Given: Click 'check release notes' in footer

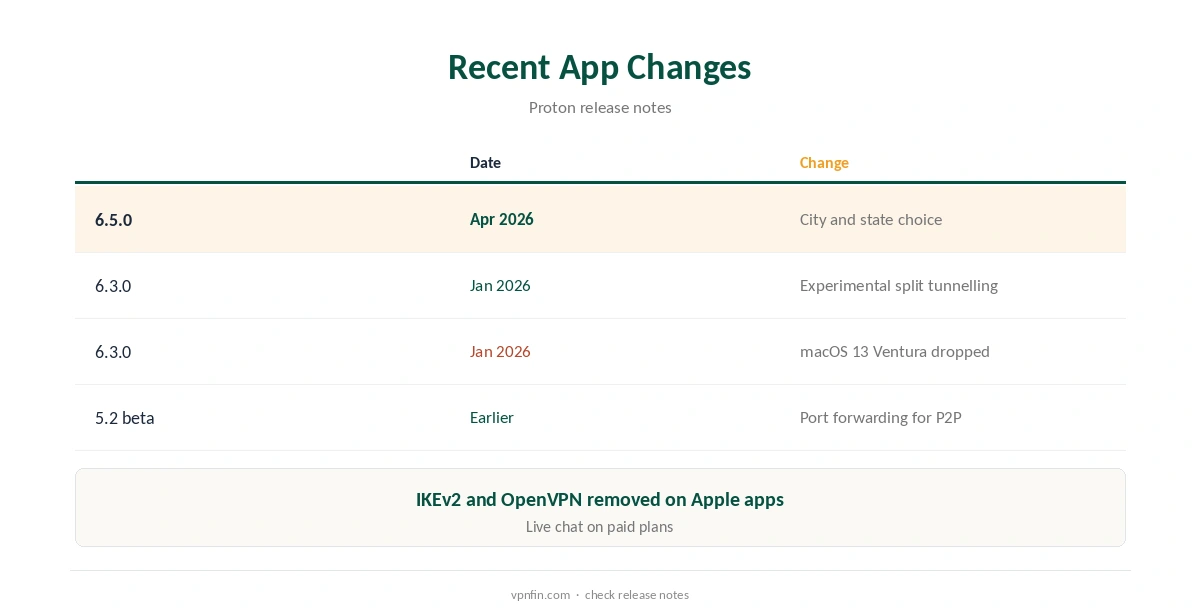Looking at the screenshot, I should (637, 594).
